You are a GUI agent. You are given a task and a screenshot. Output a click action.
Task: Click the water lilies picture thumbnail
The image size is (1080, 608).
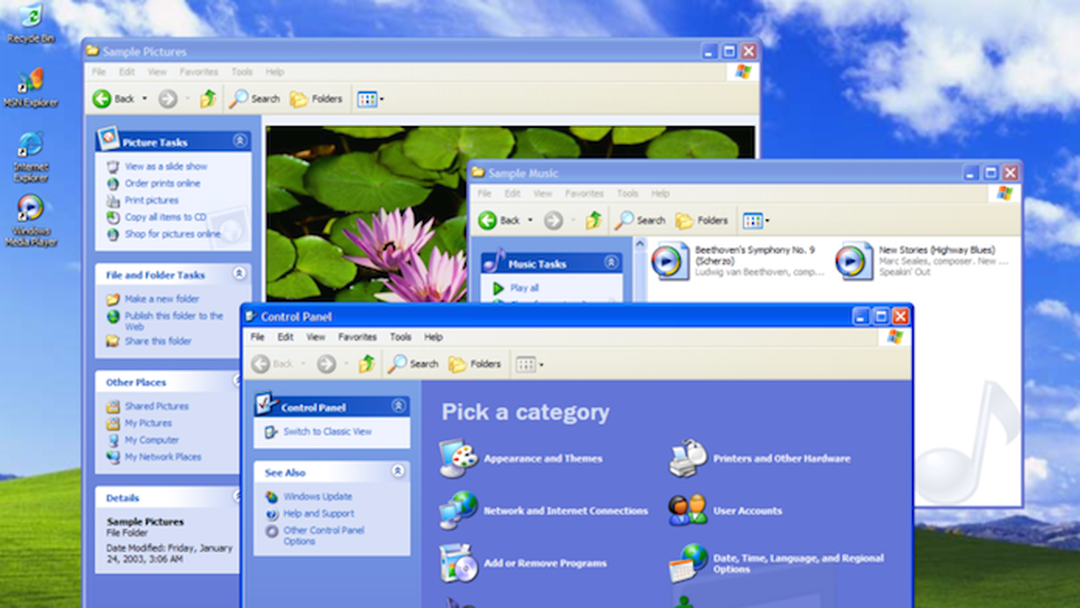point(366,213)
